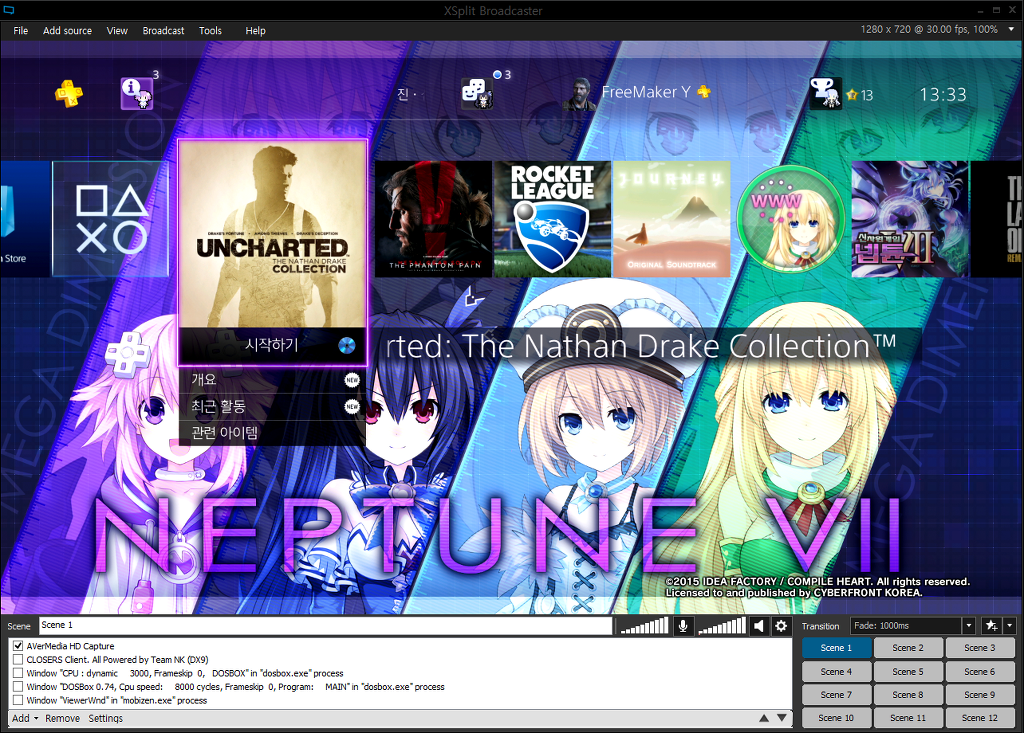
Task: Select the Neptune VII game tile
Action: click(910, 219)
